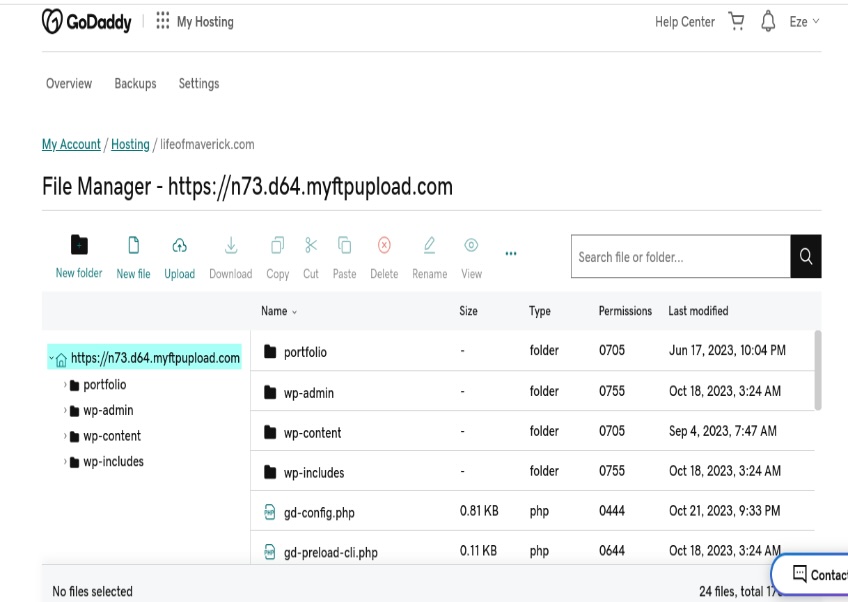Open more toolbar options via the ellipsis

(x=511, y=253)
